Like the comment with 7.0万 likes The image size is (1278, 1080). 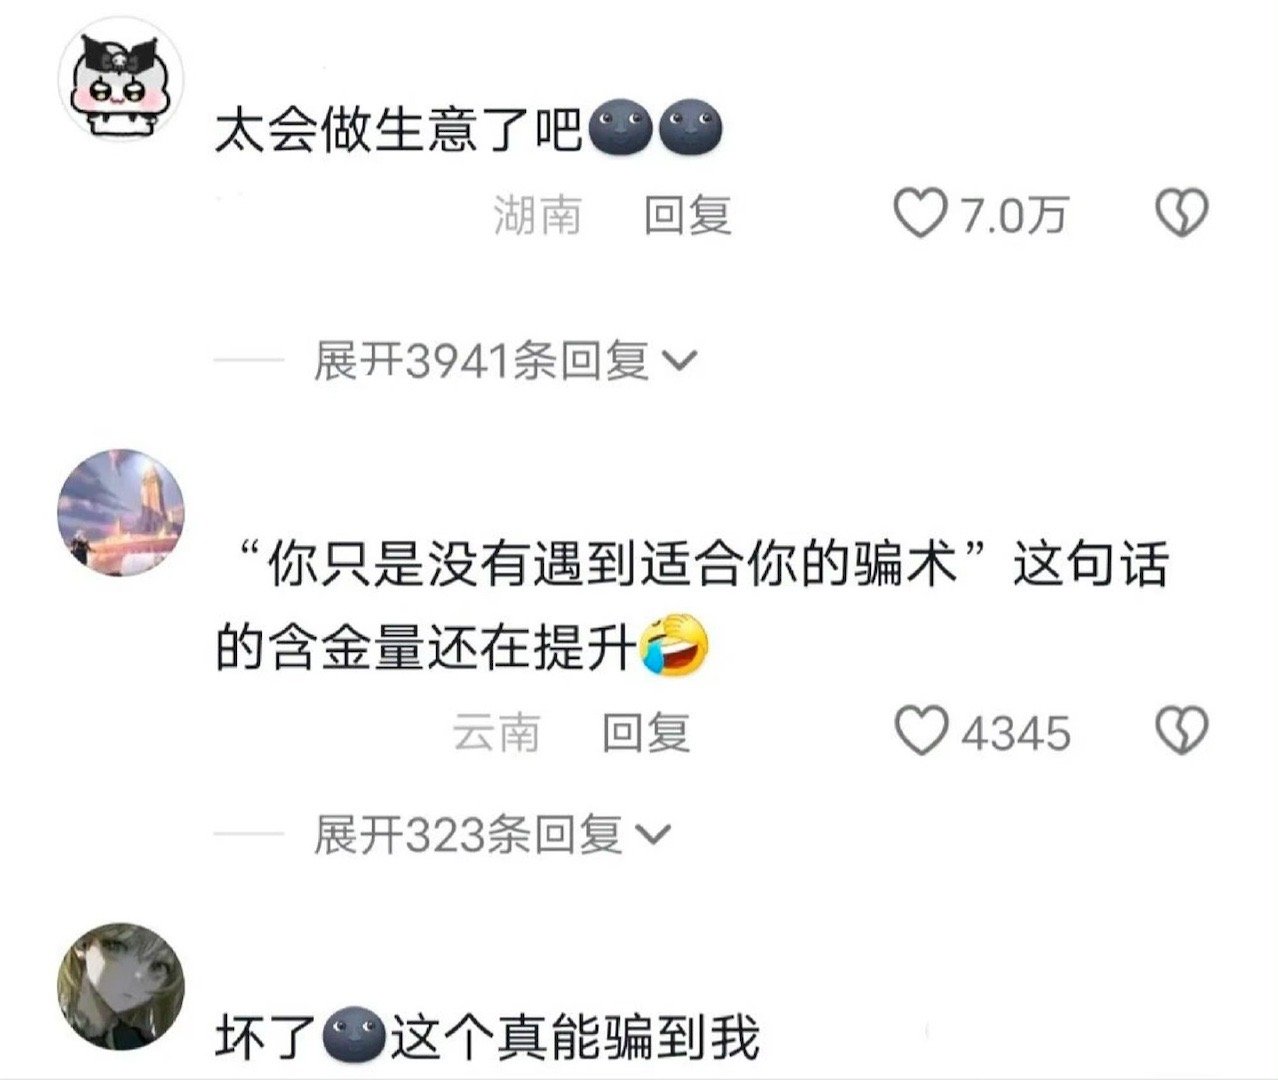(920, 214)
